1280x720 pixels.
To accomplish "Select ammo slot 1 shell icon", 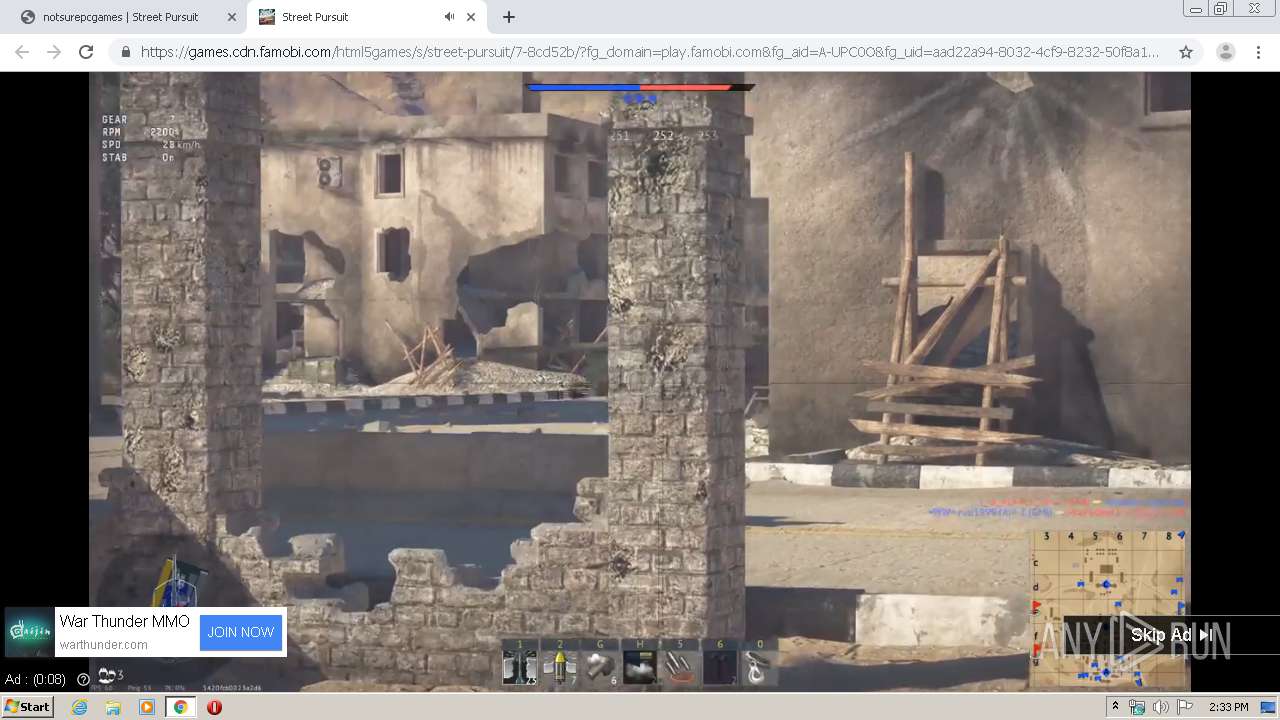I will pyautogui.click(x=519, y=667).
